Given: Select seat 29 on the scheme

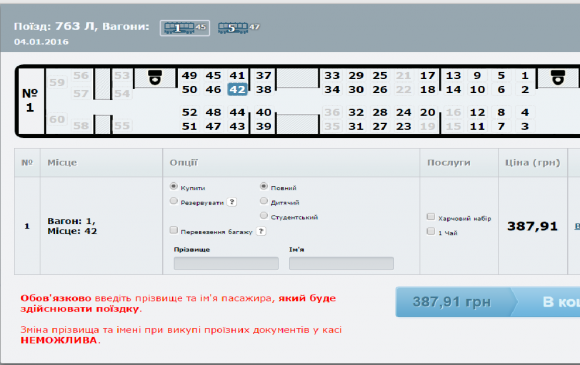Looking at the screenshot, I should click(x=356, y=75).
